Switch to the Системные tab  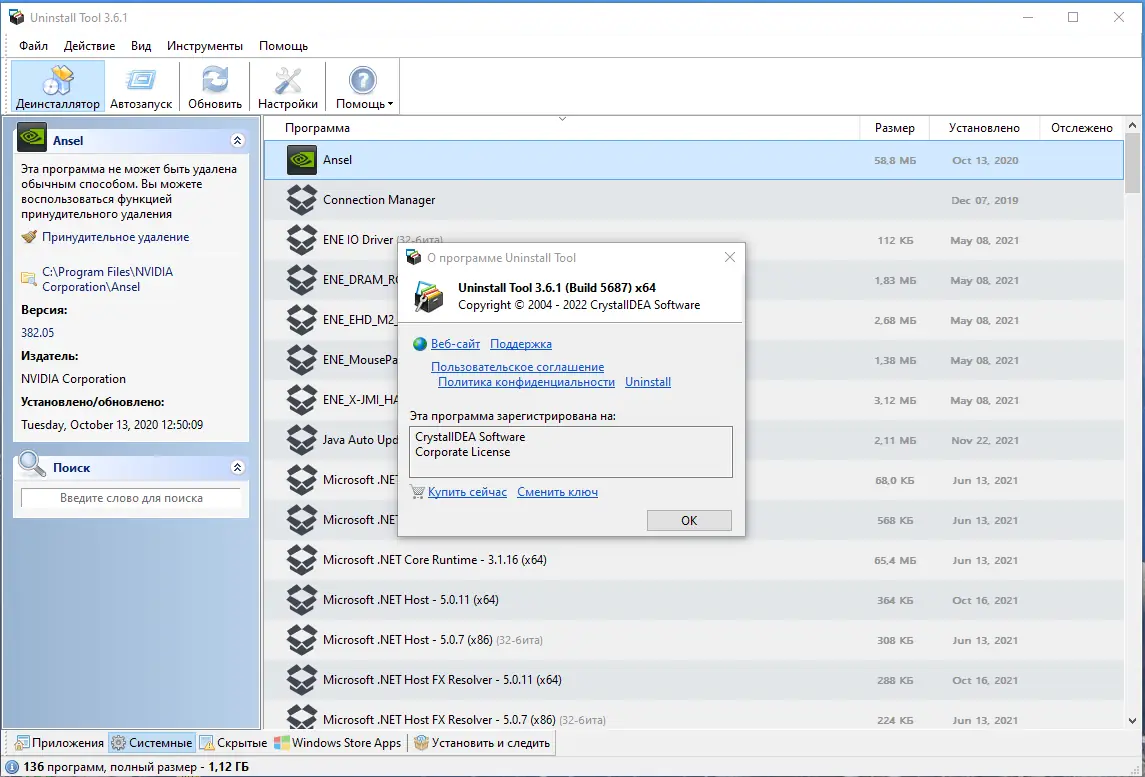click(x=152, y=743)
